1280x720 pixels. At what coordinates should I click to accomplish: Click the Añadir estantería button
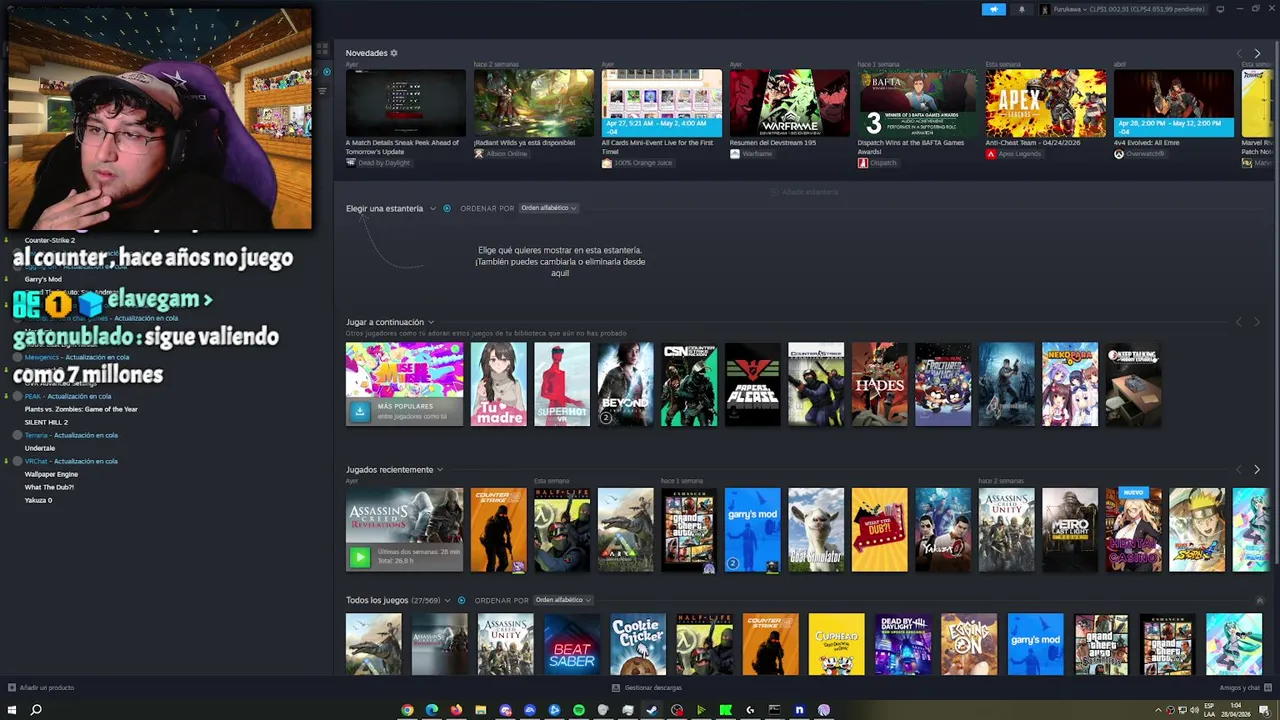pyautogui.click(x=805, y=192)
